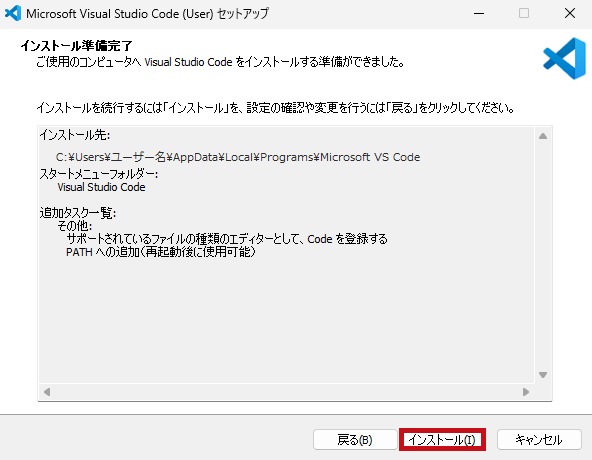Click the horizontal scrollbar track of the summary box
Viewport: 592px width, 460px height.
click(x=286, y=392)
